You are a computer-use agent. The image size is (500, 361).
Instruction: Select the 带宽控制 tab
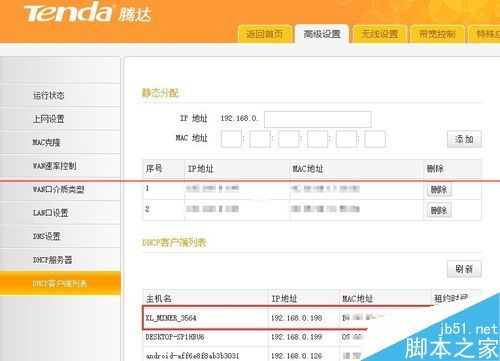click(x=437, y=34)
